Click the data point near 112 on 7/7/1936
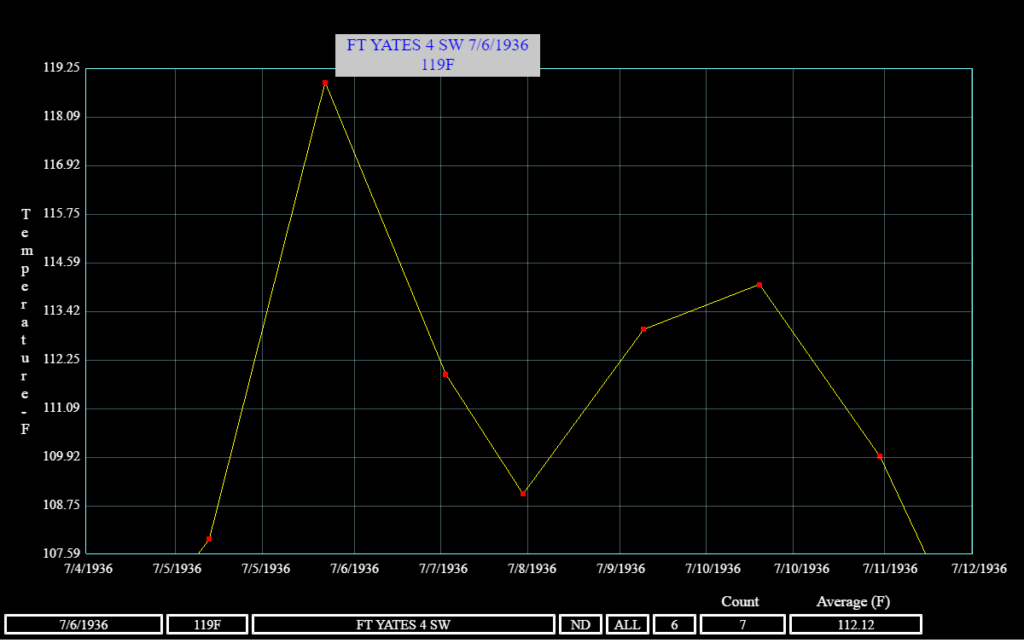The width and height of the screenshot is (1024, 643). 445,374
